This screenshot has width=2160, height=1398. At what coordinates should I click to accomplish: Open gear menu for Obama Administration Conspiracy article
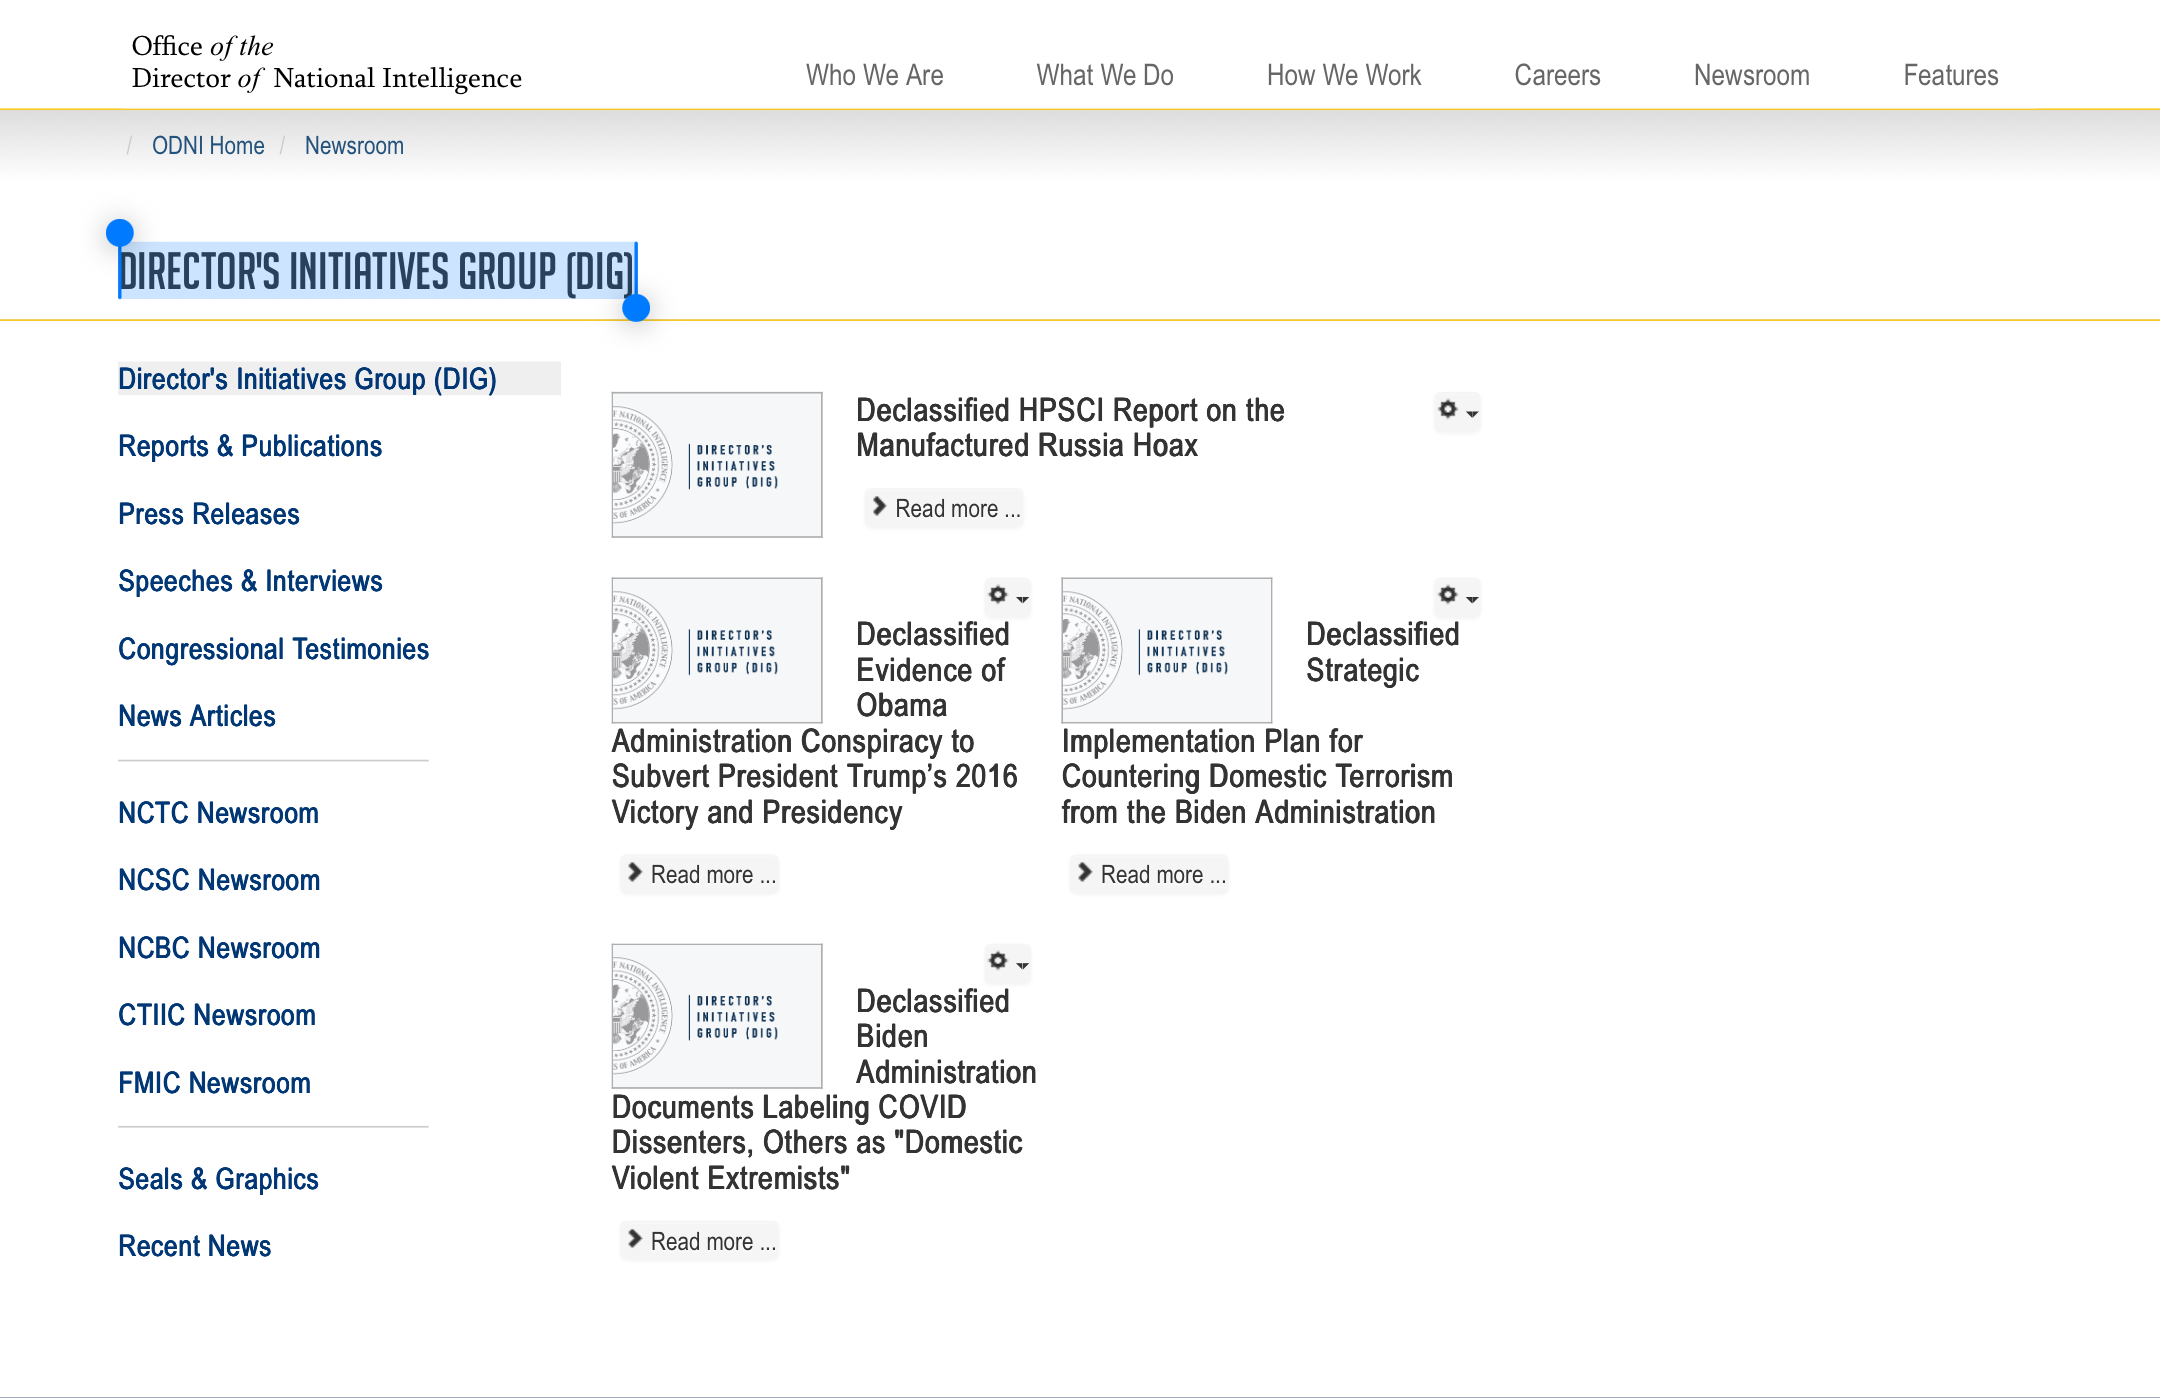coord(1007,596)
